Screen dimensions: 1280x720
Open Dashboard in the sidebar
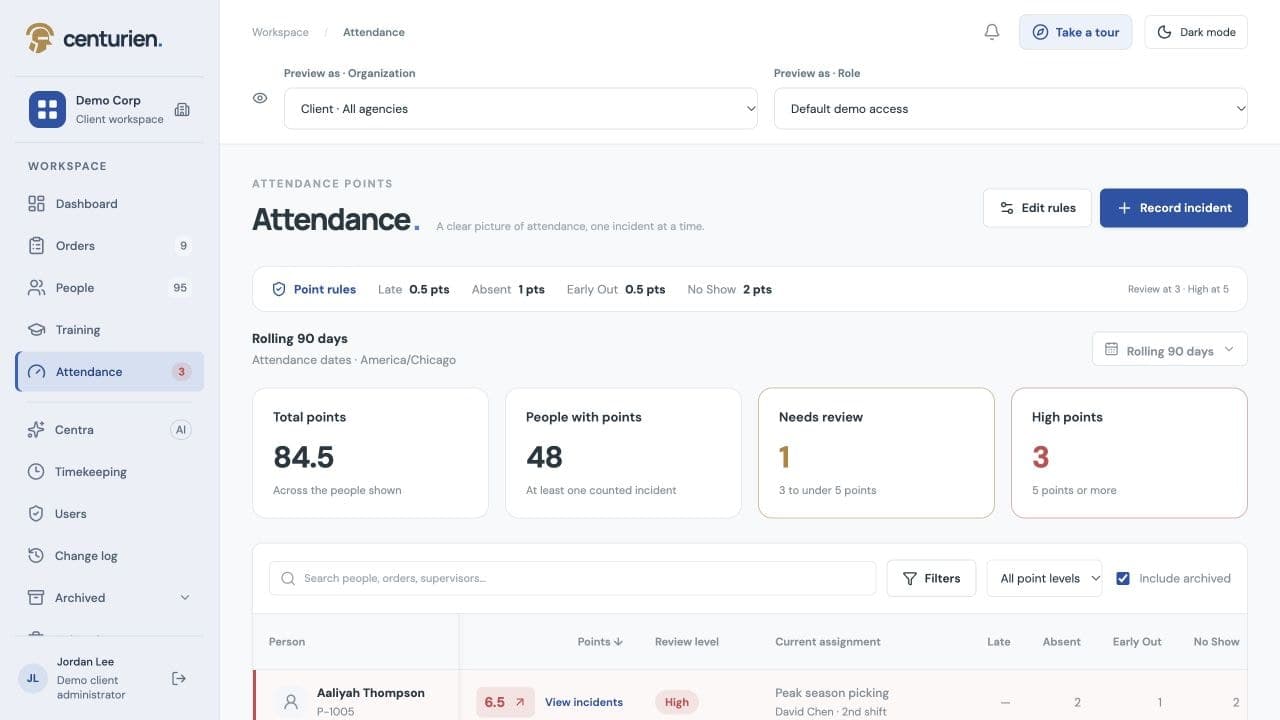point(110,204)
